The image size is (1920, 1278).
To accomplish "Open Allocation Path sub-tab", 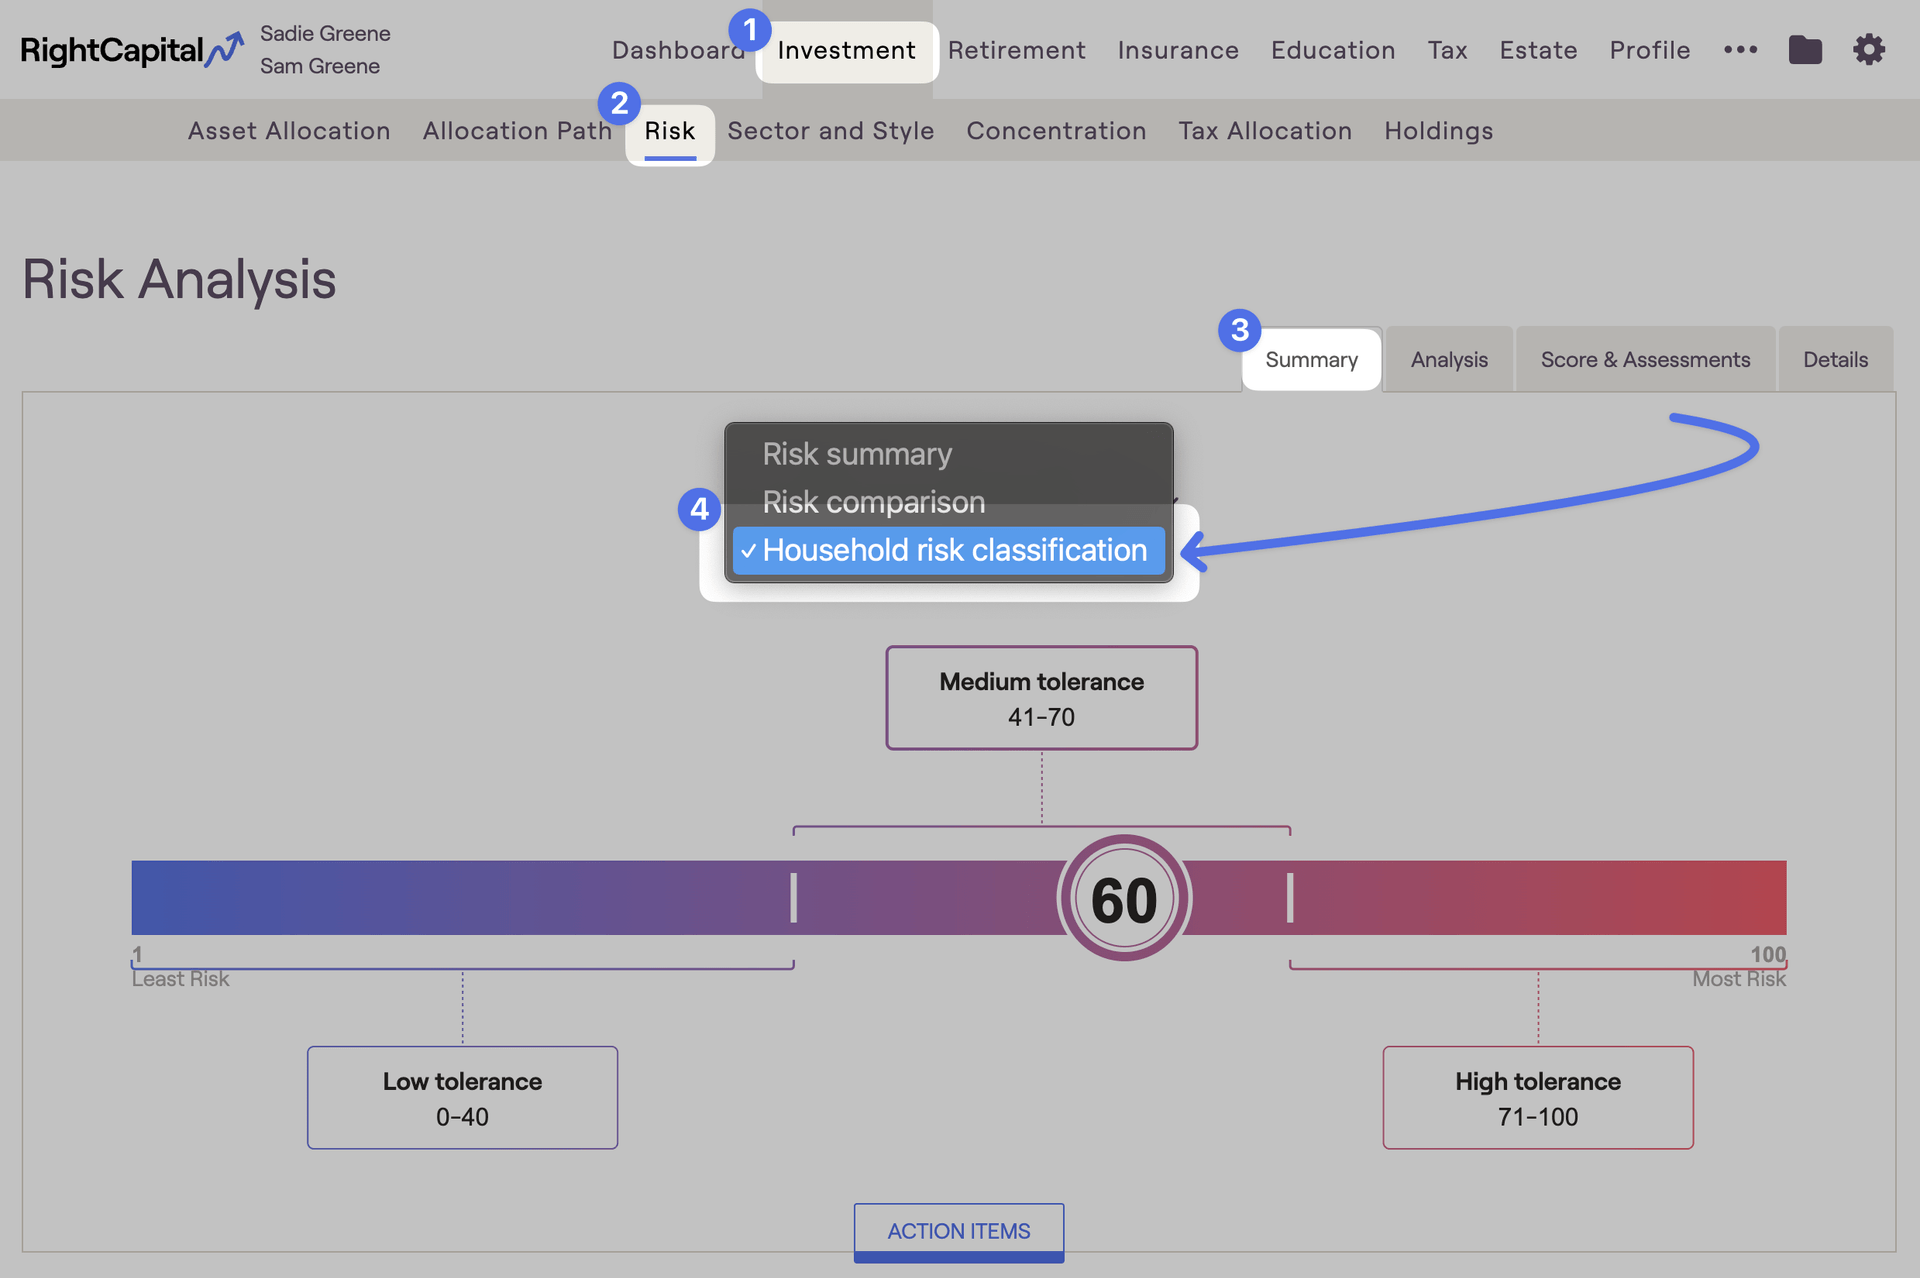I will point(517,131).
